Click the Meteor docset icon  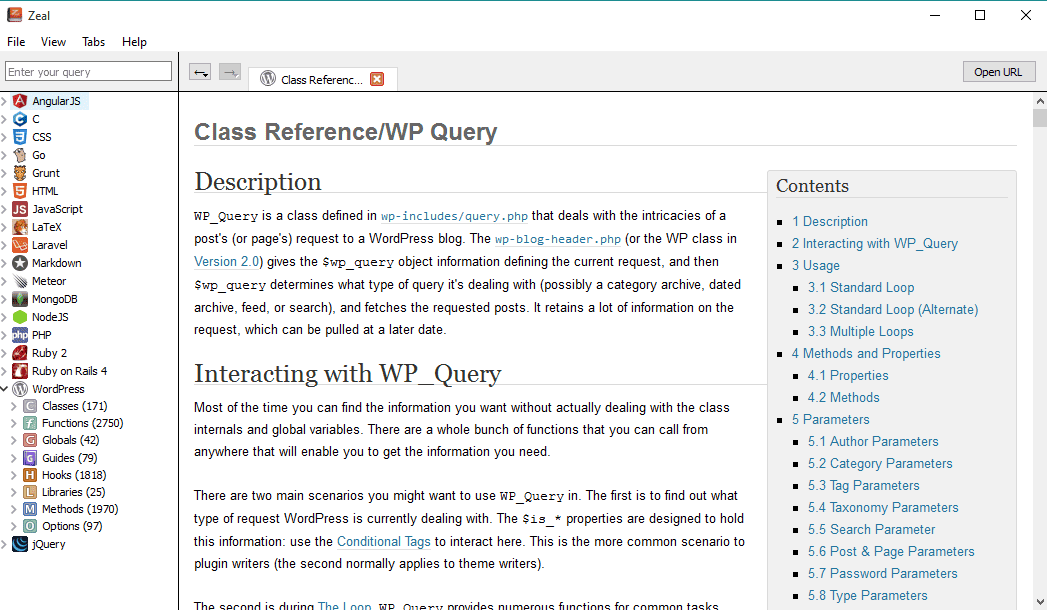(x=20, y=281)
